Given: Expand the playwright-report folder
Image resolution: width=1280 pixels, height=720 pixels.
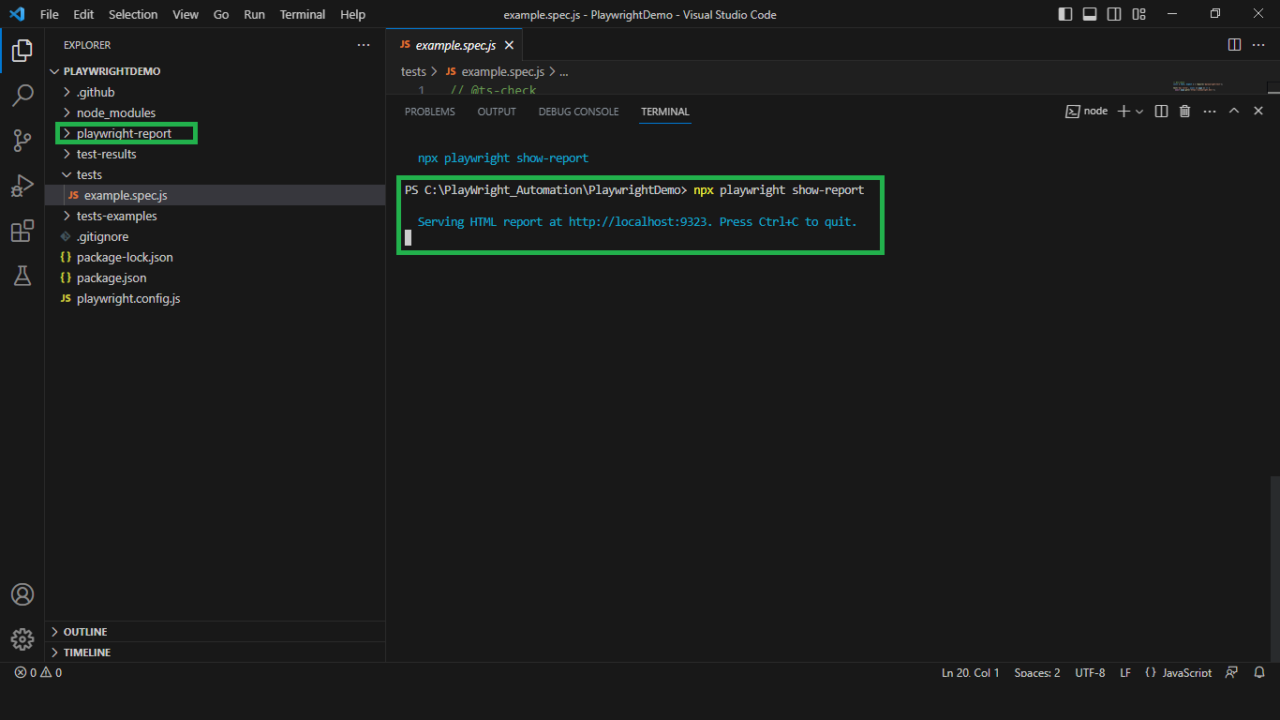Looking at the screenshot, I should pos(124,133).
